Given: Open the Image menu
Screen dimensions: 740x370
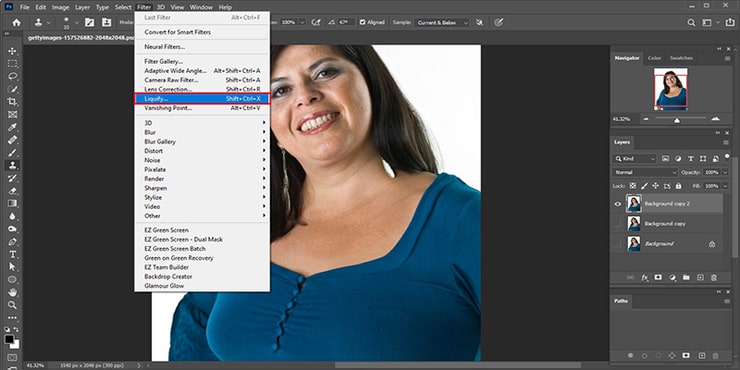Looking at the screenshot, I should (x=60, y=7).
